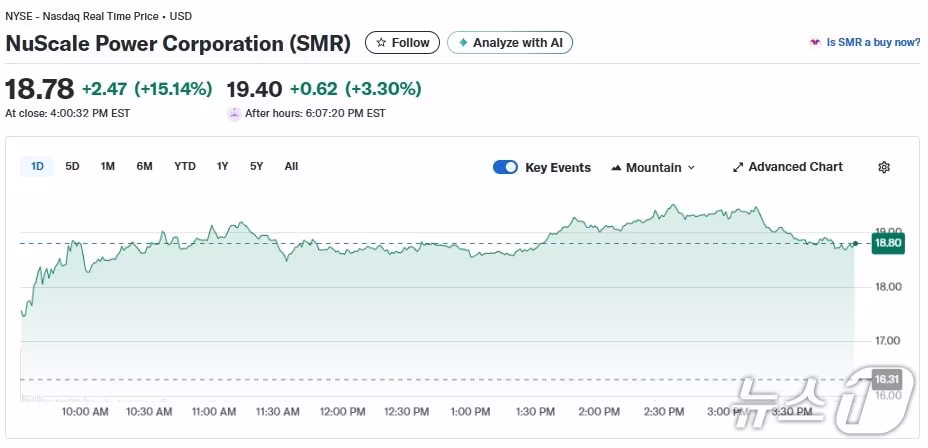Switch chart to YTD range
This screenshot has height=448, width=928.
pyautogui.click(x=185, y=166)
